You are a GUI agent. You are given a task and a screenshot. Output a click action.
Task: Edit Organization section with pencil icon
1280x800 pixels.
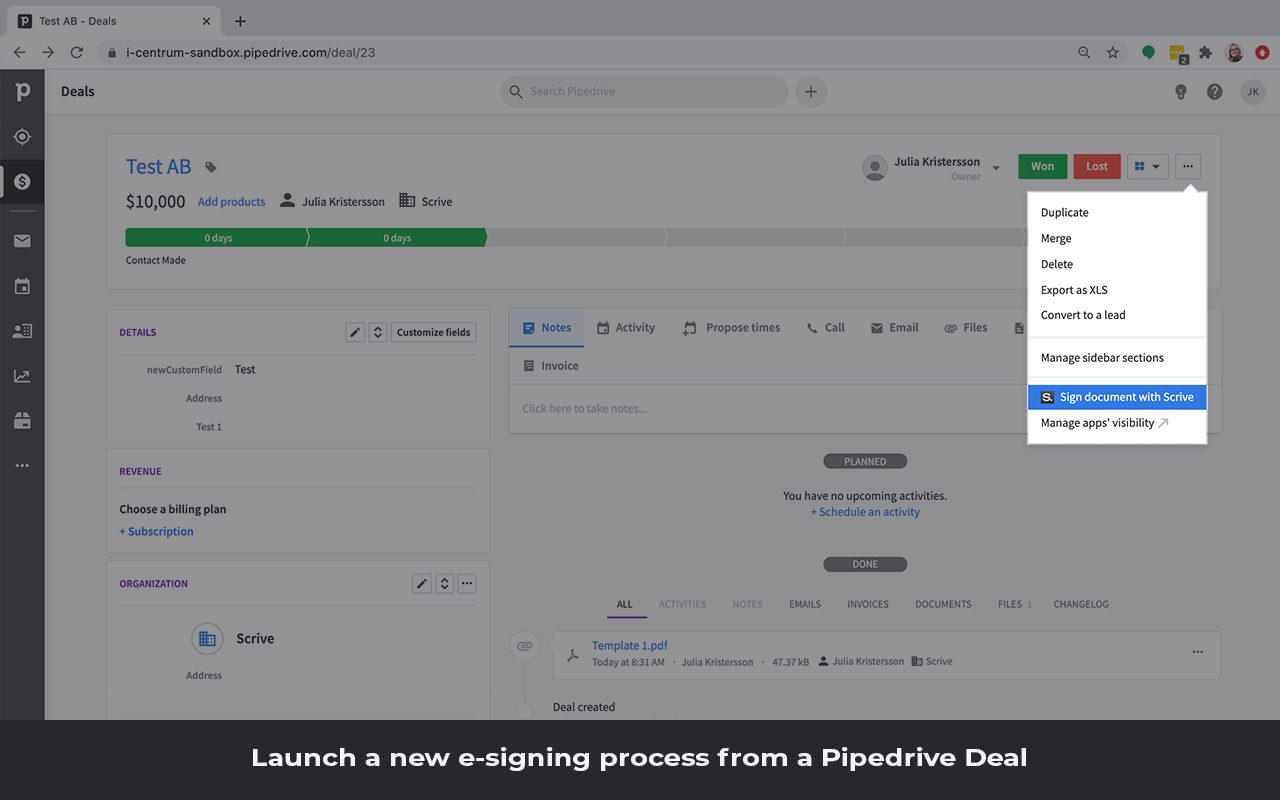pyautogui.click(x=422, y=584)
